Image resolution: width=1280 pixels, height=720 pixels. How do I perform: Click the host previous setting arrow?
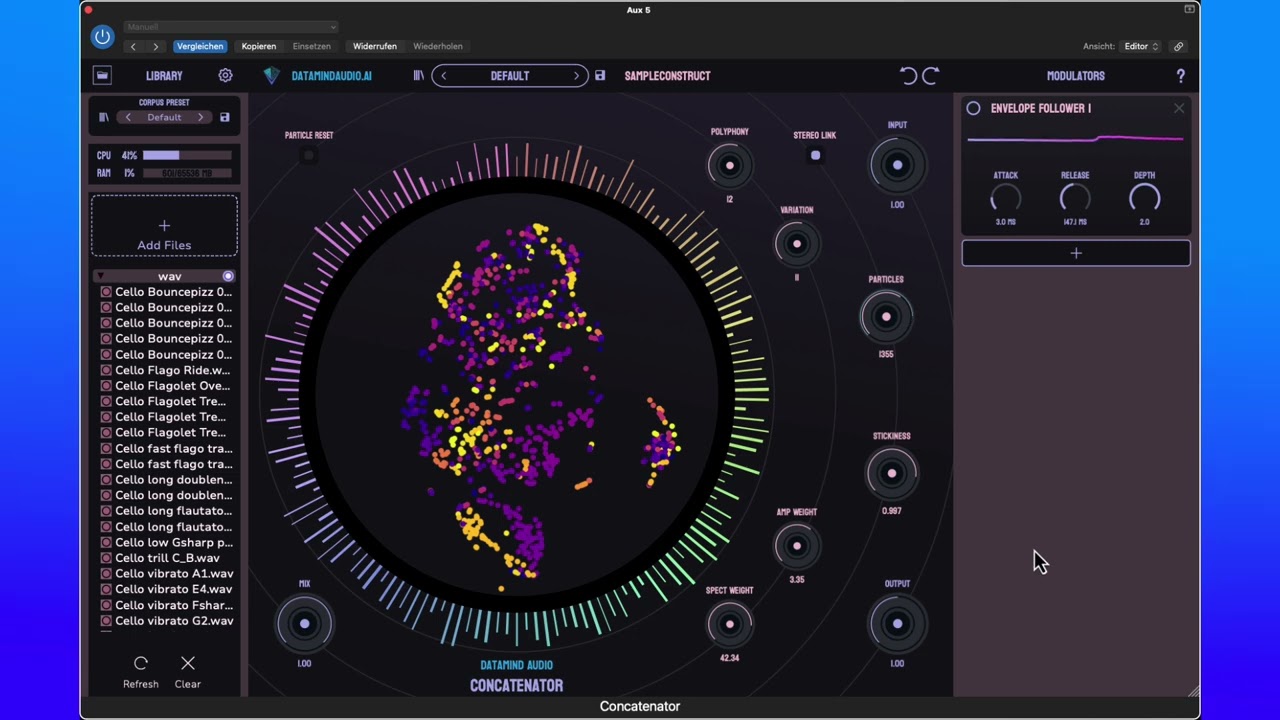tap(133, 46)
